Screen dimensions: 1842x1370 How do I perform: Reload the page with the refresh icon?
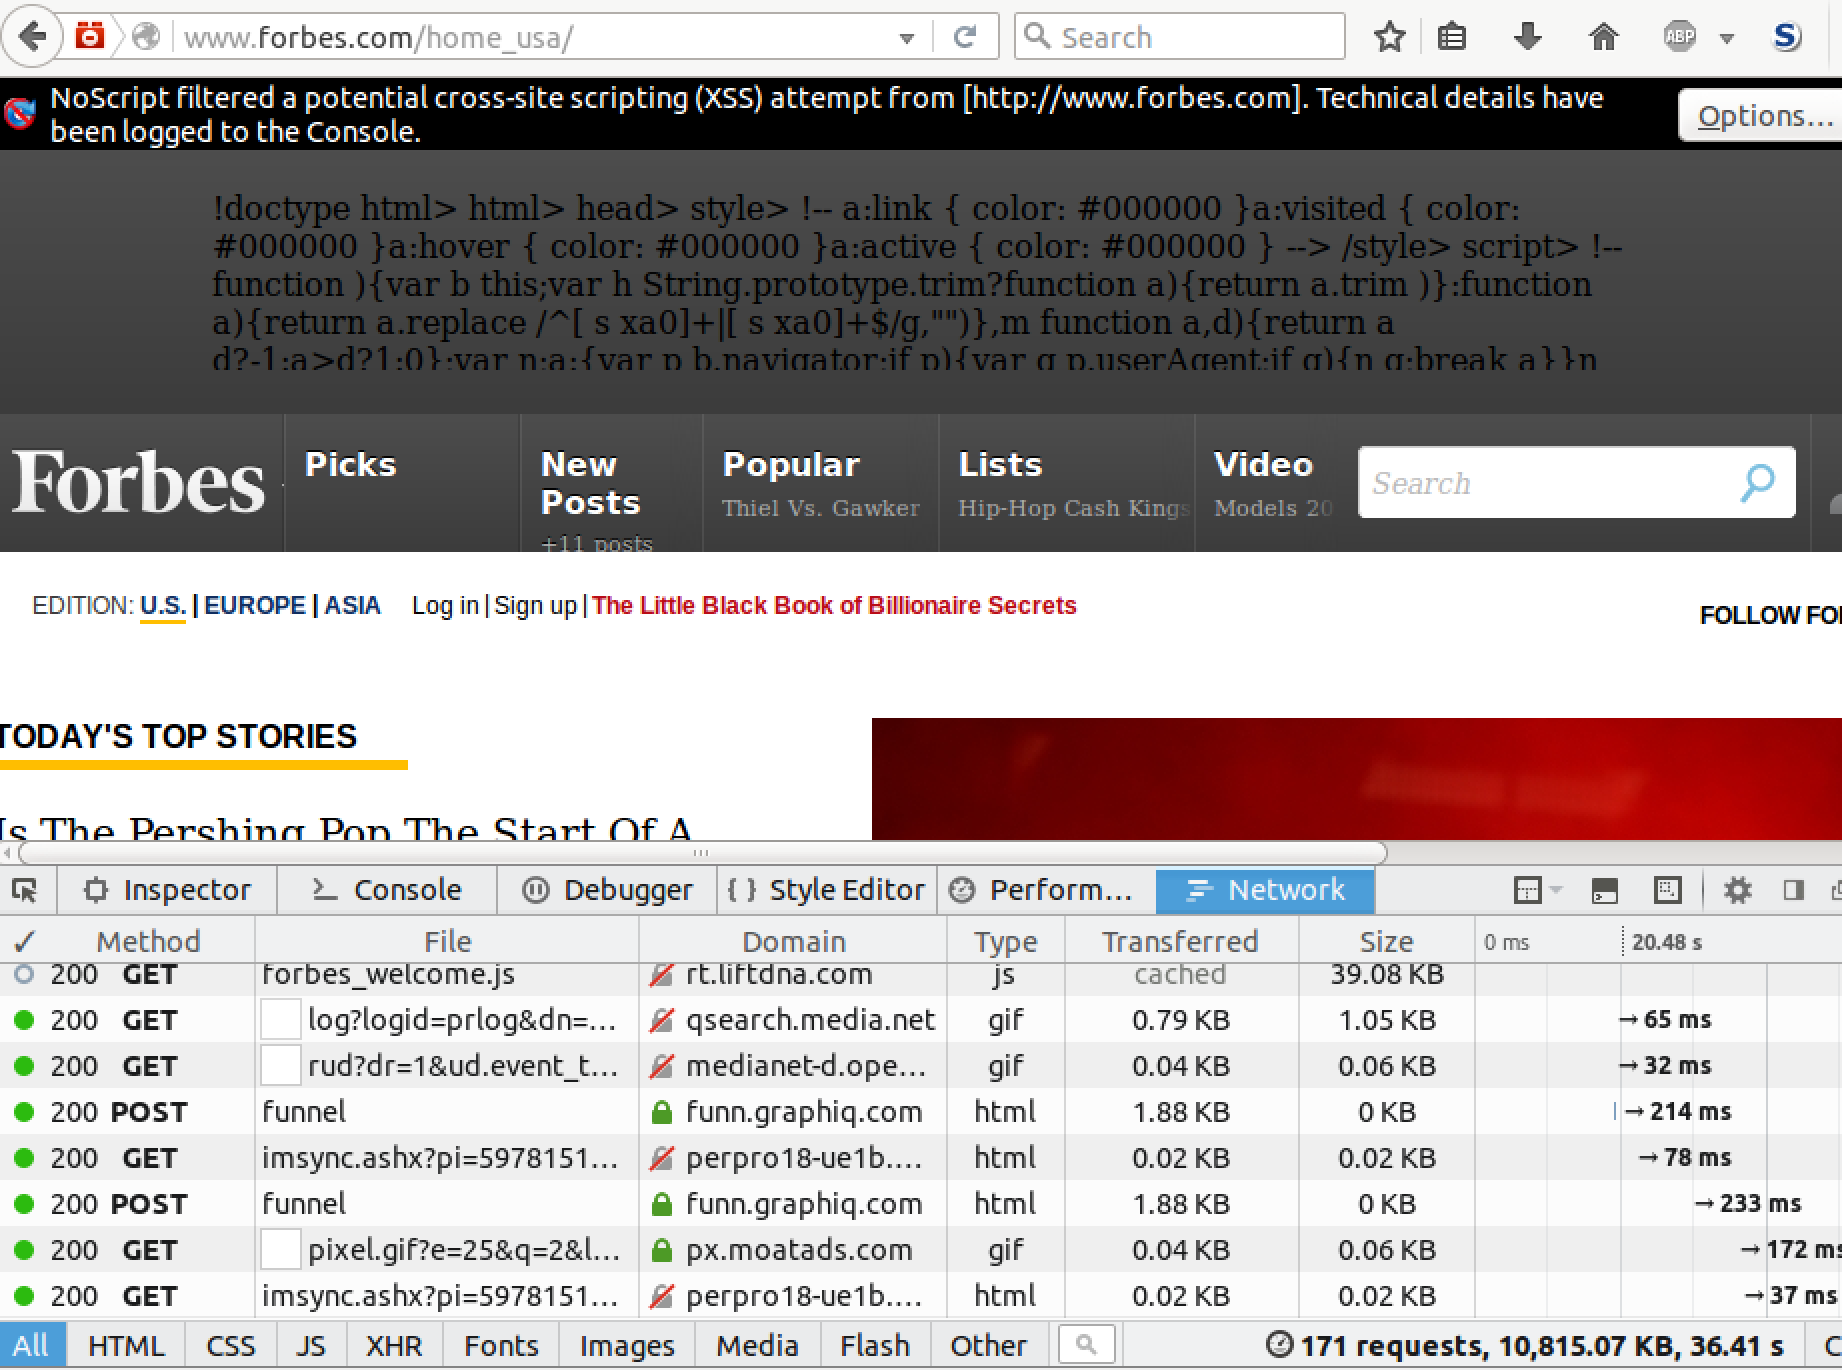(x=965, y=38)
